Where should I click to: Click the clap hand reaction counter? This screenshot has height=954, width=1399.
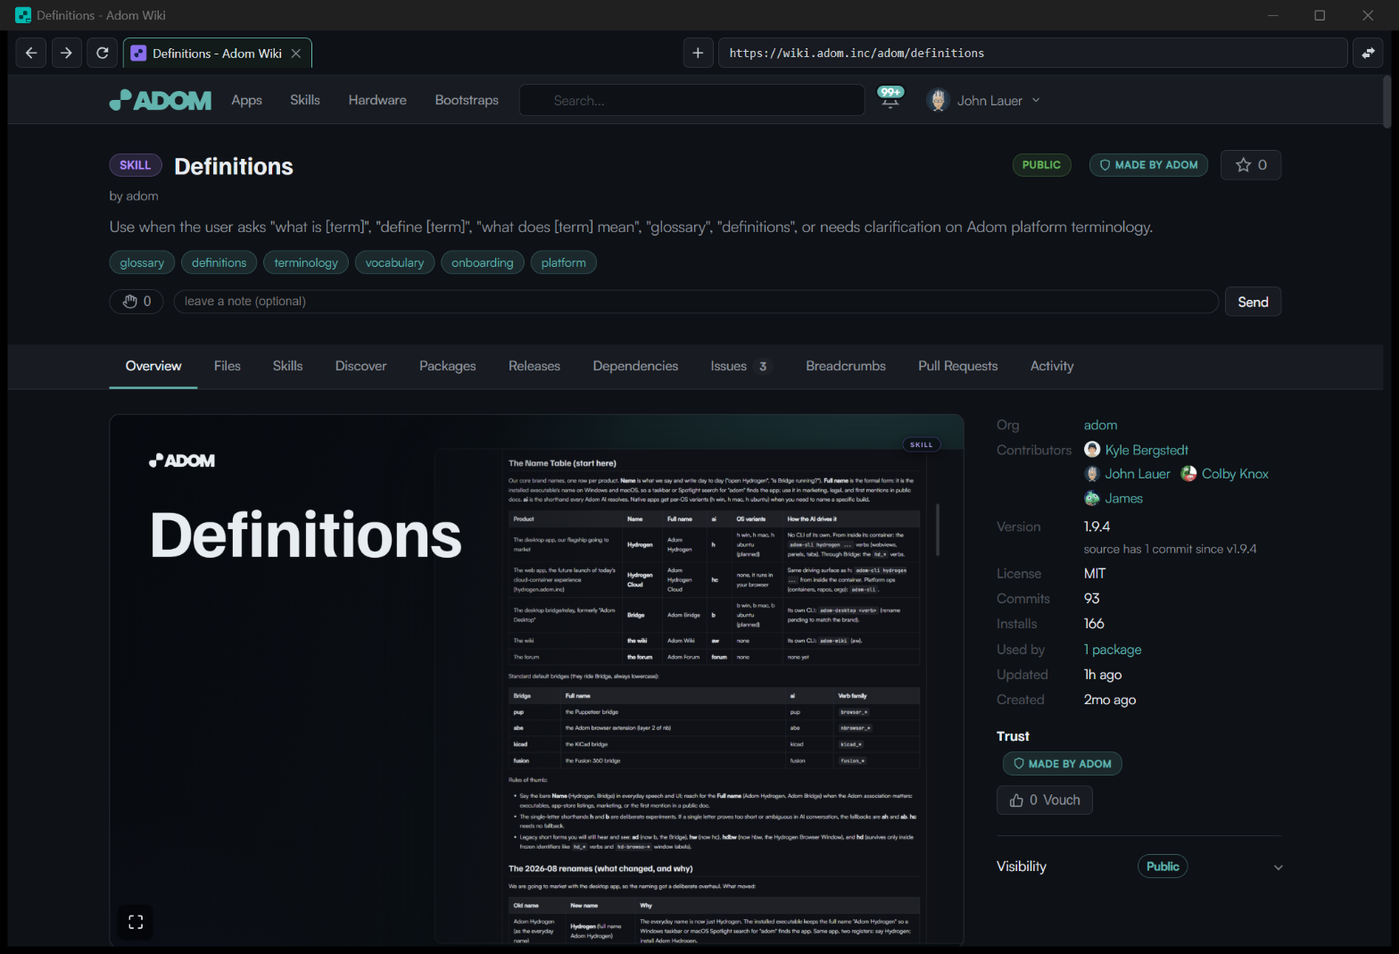pos(136,301)
